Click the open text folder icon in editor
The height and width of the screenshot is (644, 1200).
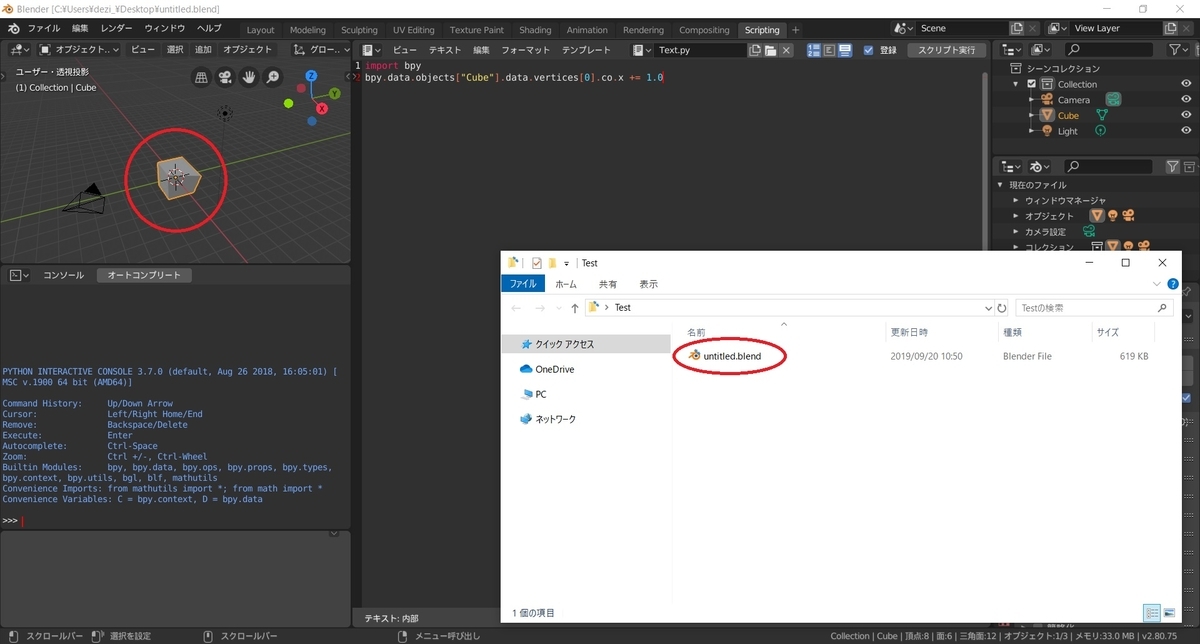pyautogui.click(x=770, y=50)
